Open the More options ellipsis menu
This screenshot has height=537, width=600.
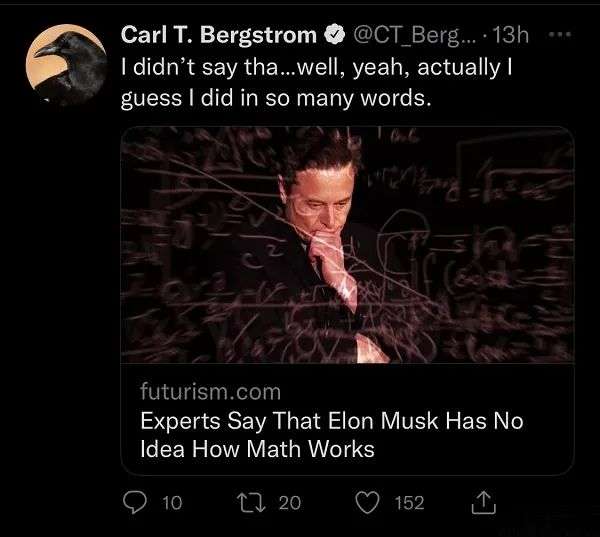coord(561,34)
